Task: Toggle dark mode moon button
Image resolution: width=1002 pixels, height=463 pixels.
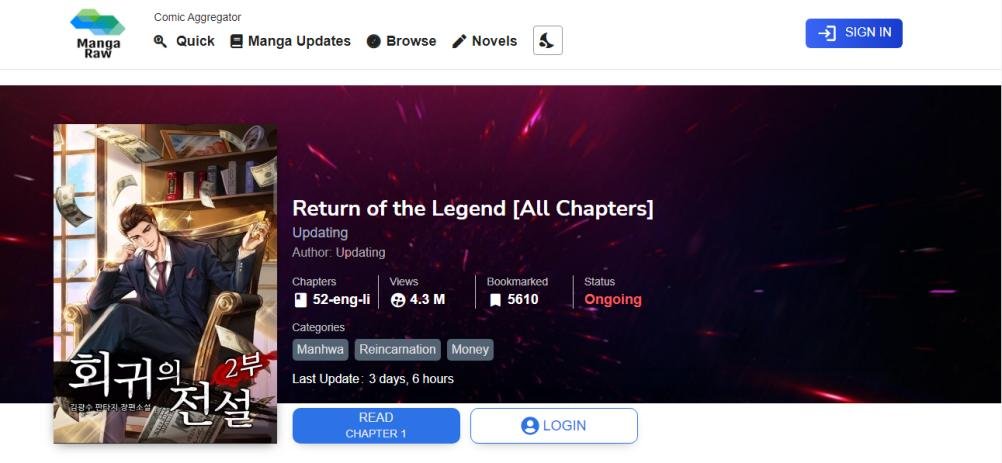Action: pyautogui.click(x=548, y=40)
